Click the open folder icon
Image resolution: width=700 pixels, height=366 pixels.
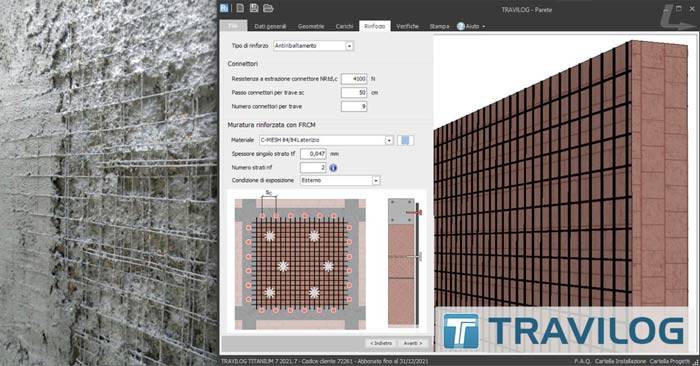[x=268, y=8]
